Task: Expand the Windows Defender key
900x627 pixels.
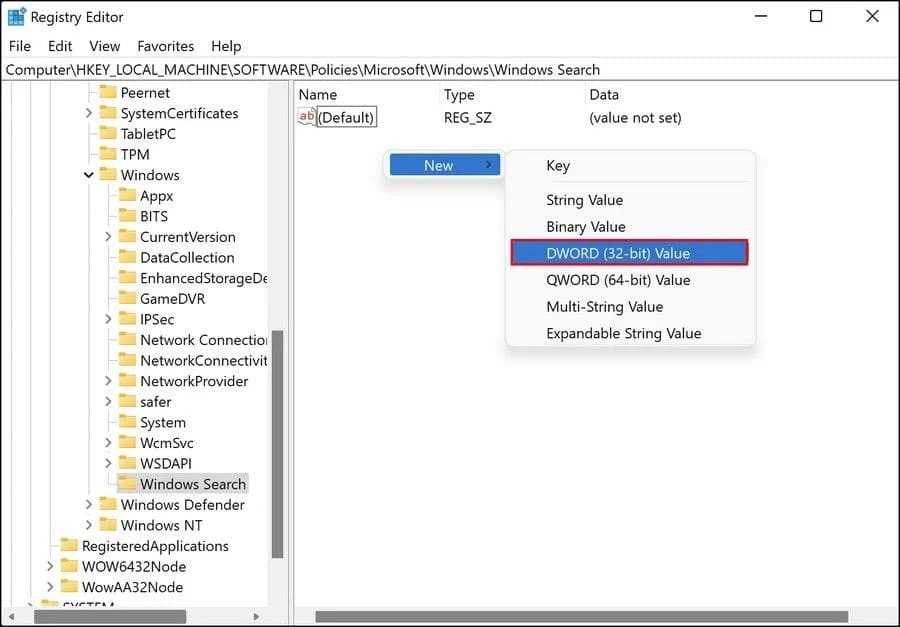Action: point(89,505)
